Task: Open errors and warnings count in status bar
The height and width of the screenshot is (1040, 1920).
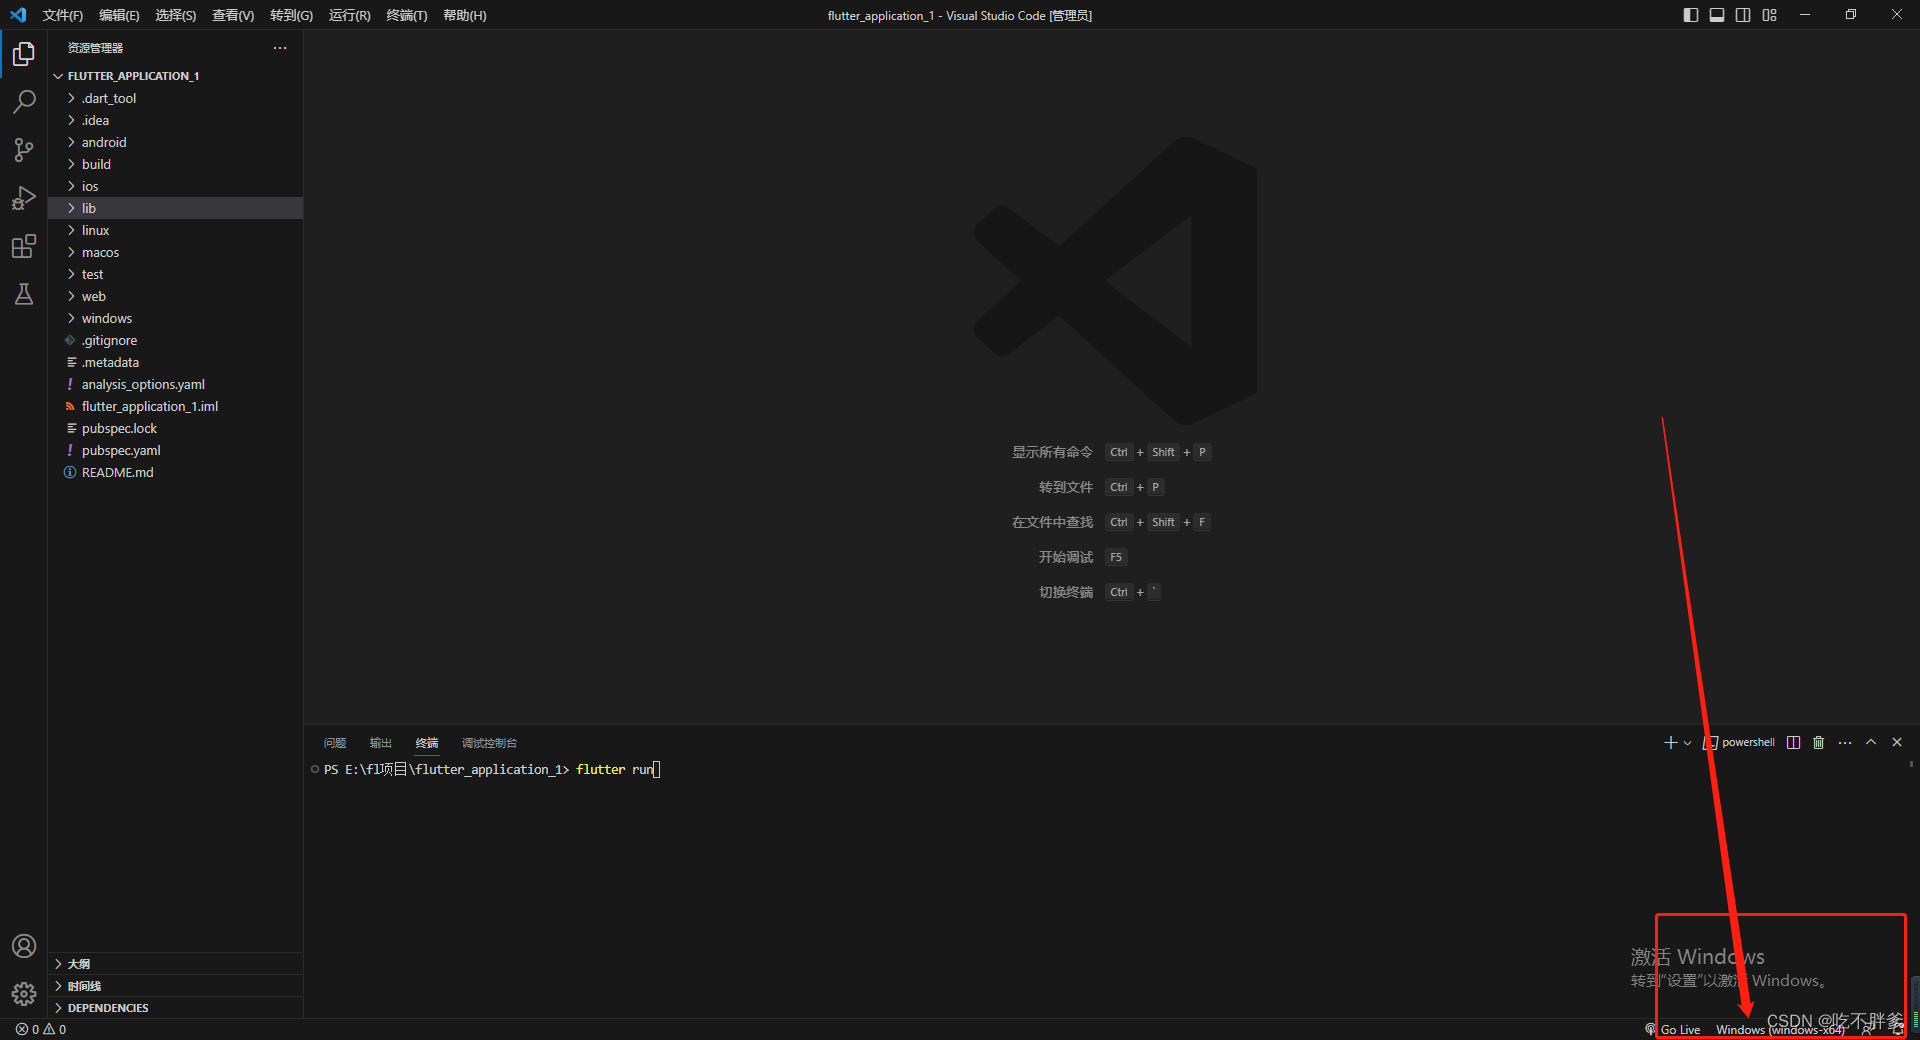Action: pos(41,1029)
